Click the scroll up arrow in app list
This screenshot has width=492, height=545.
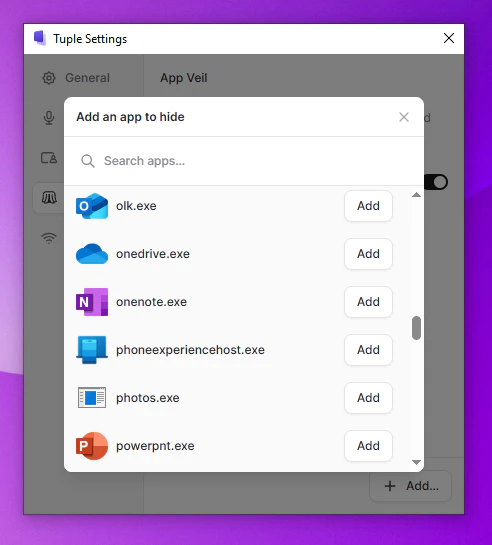[416, 195]
